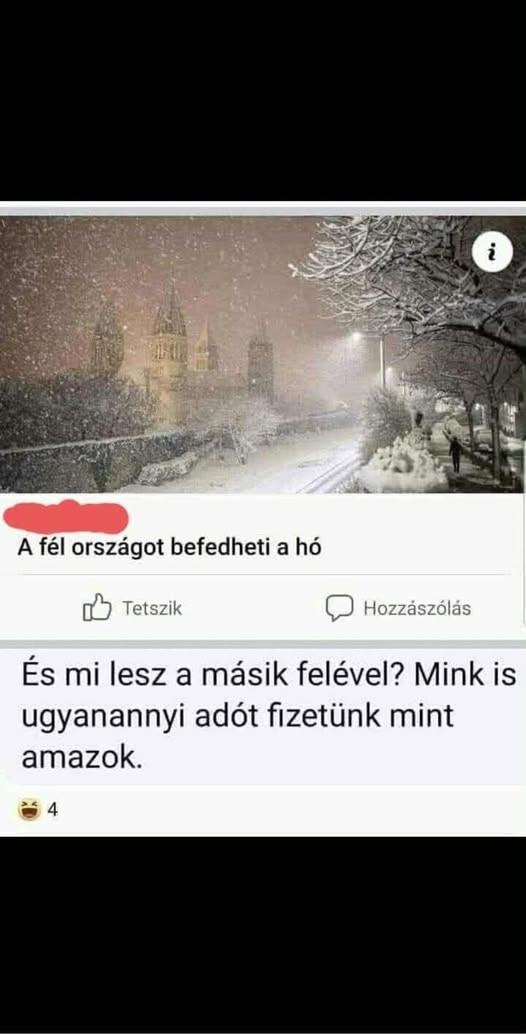Open the redacted page name above headline

click(65, 517)
